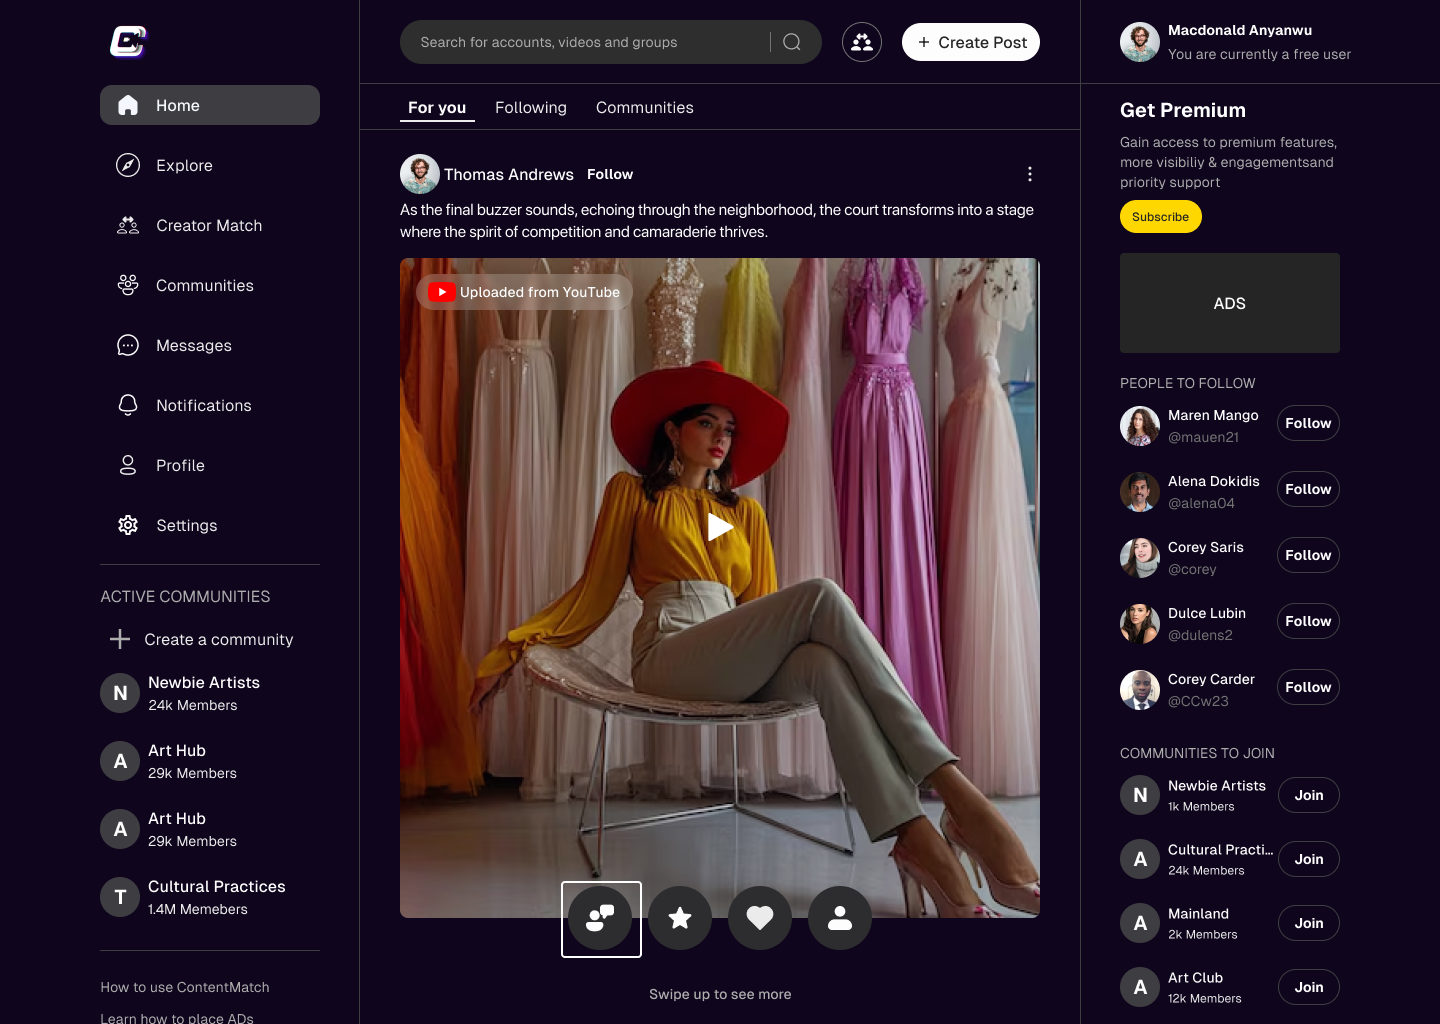Click the ContentMatch logo icon
1440x1024 pixels.
click(x=128, y=42)
